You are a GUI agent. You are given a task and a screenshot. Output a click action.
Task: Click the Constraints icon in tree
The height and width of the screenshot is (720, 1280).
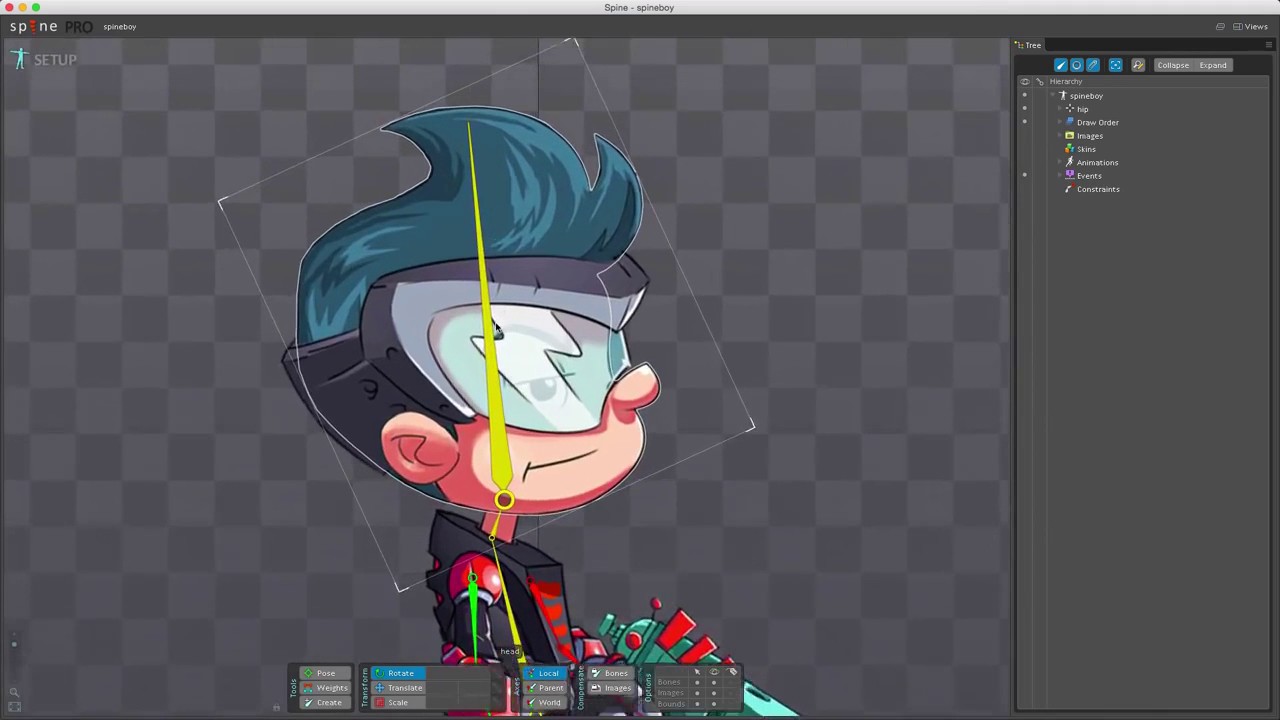pyautogui.click(x=1070, y=189)
